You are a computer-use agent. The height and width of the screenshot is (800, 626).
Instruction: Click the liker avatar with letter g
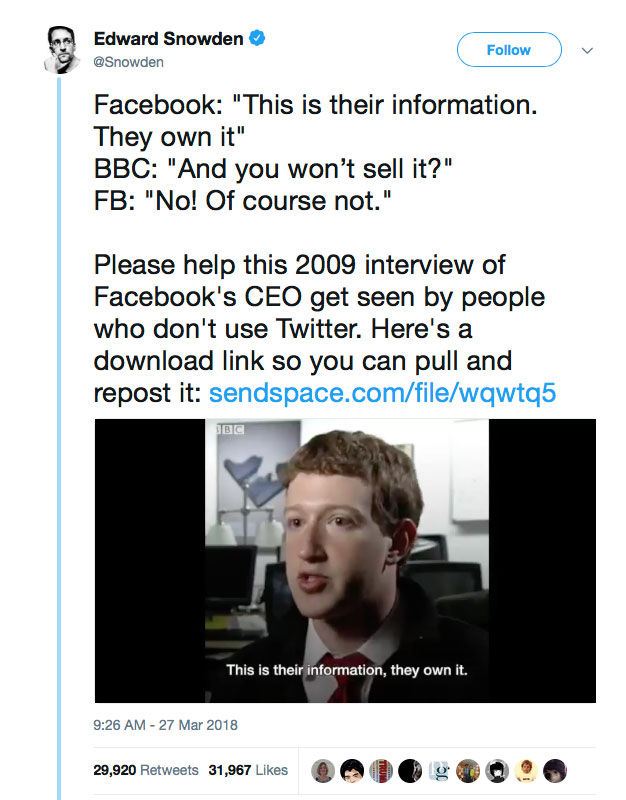click(x=439, y=770)
